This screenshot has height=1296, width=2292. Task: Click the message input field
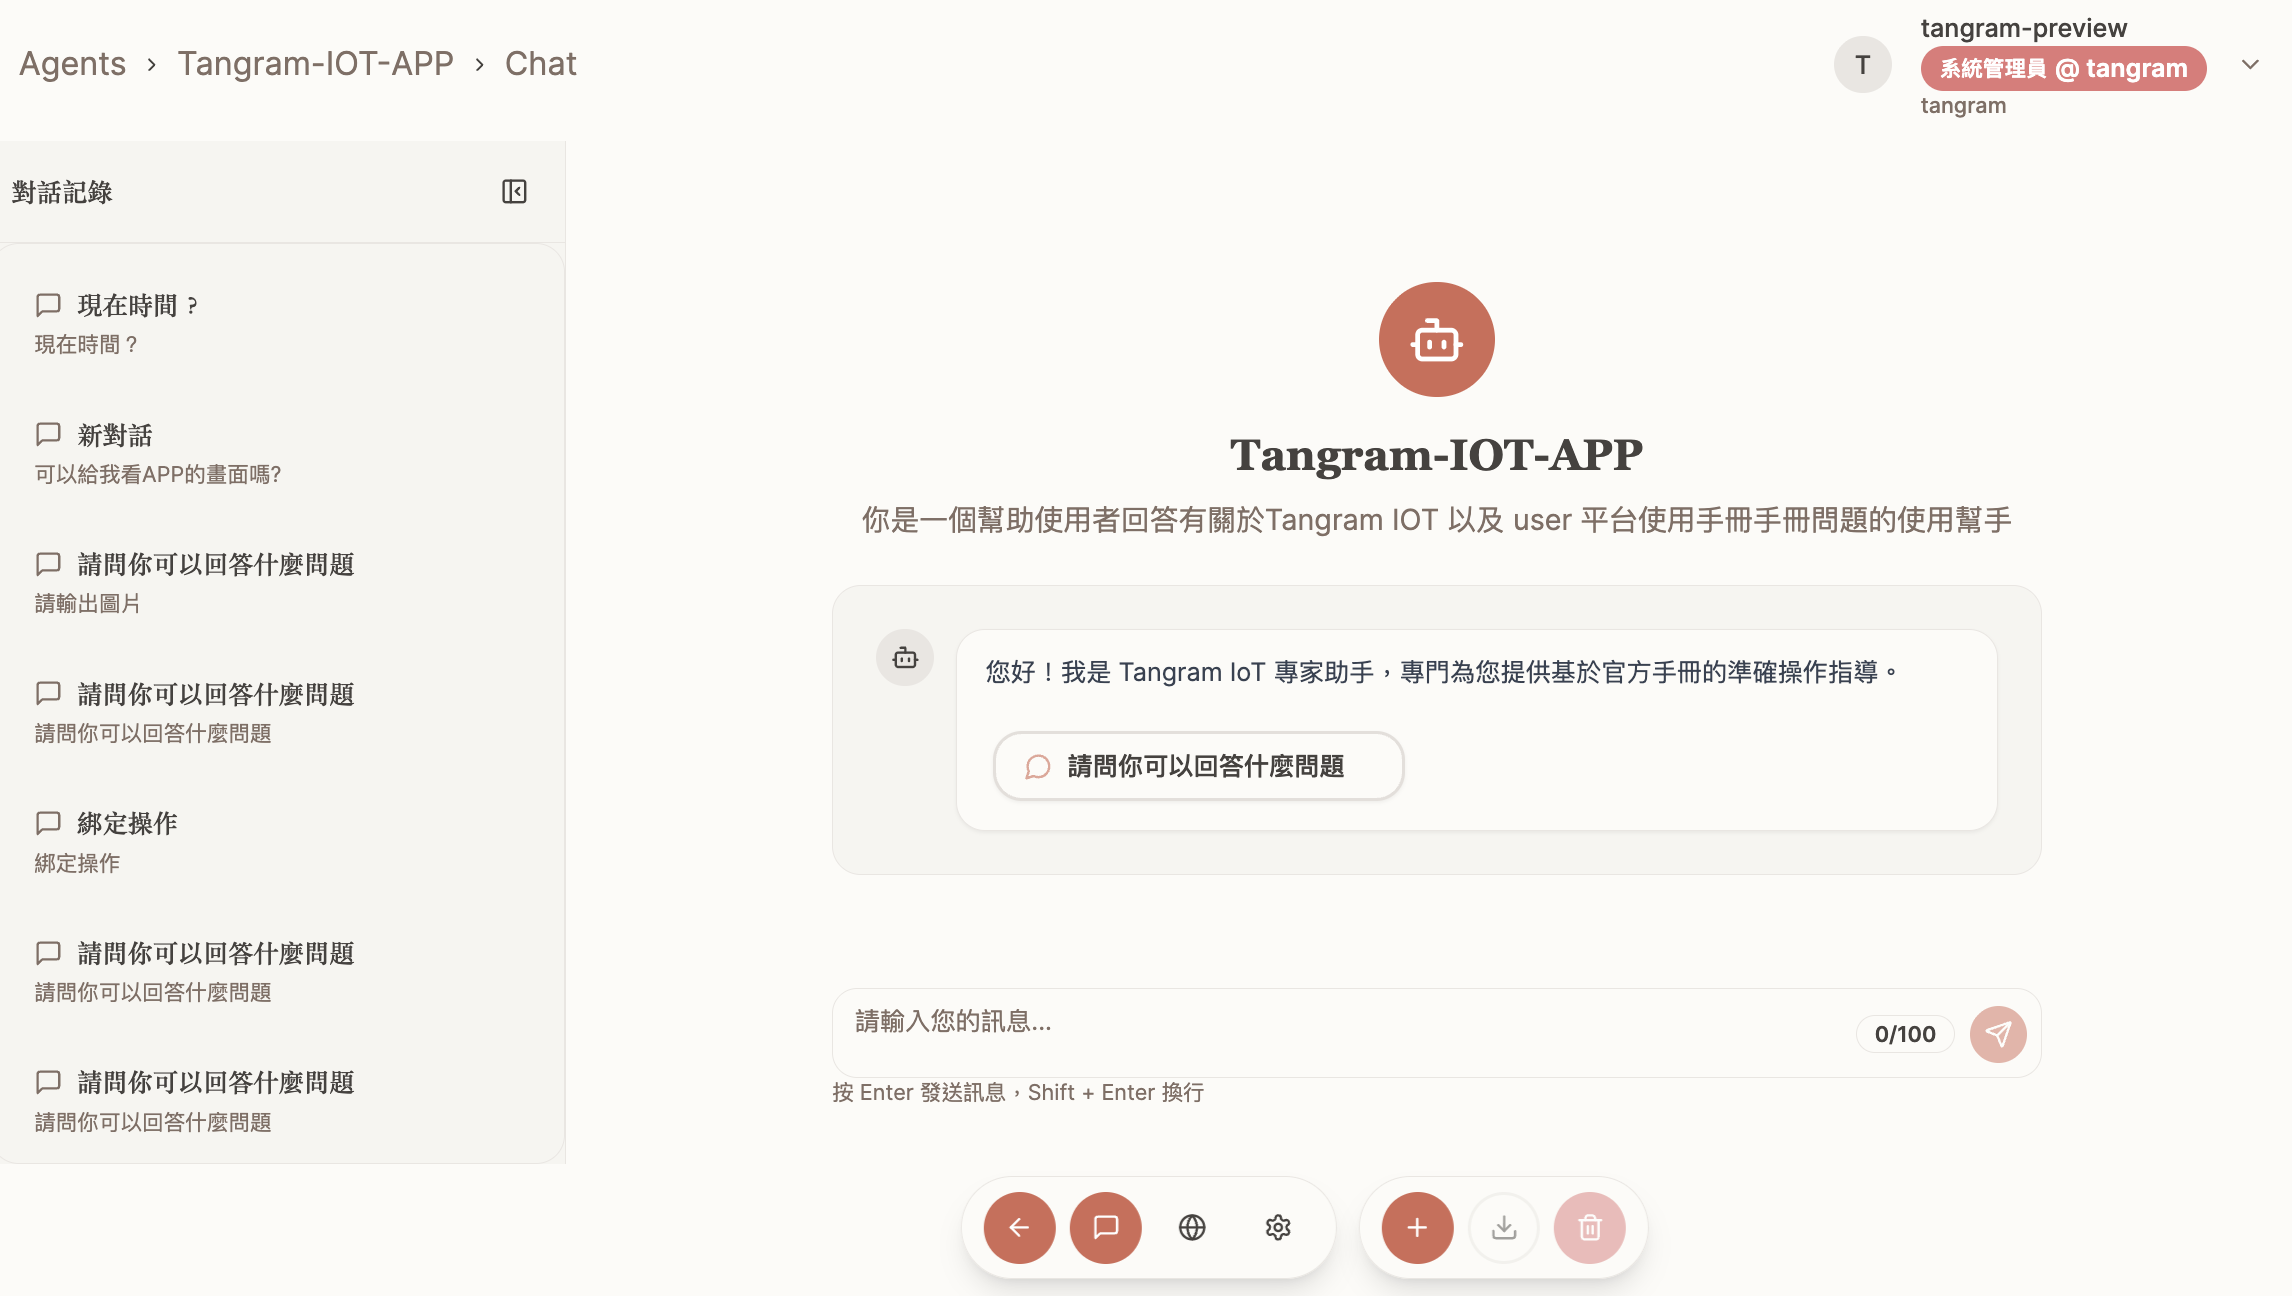[1340, 1022]
